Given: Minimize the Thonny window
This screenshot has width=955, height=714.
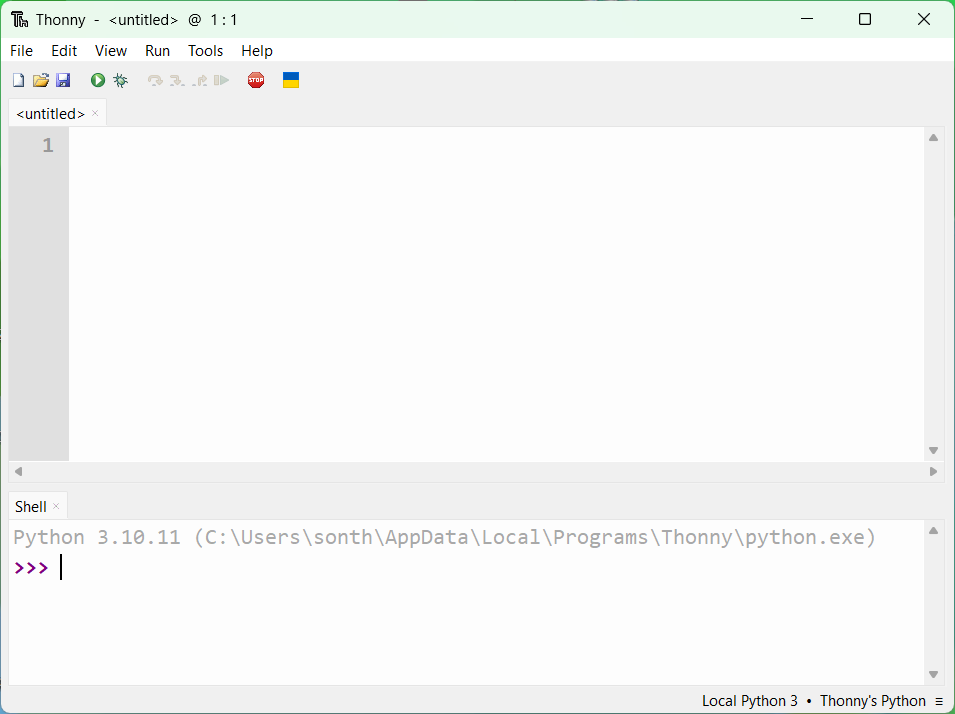Looking at the screenshot, I should [x=807, y=19].
